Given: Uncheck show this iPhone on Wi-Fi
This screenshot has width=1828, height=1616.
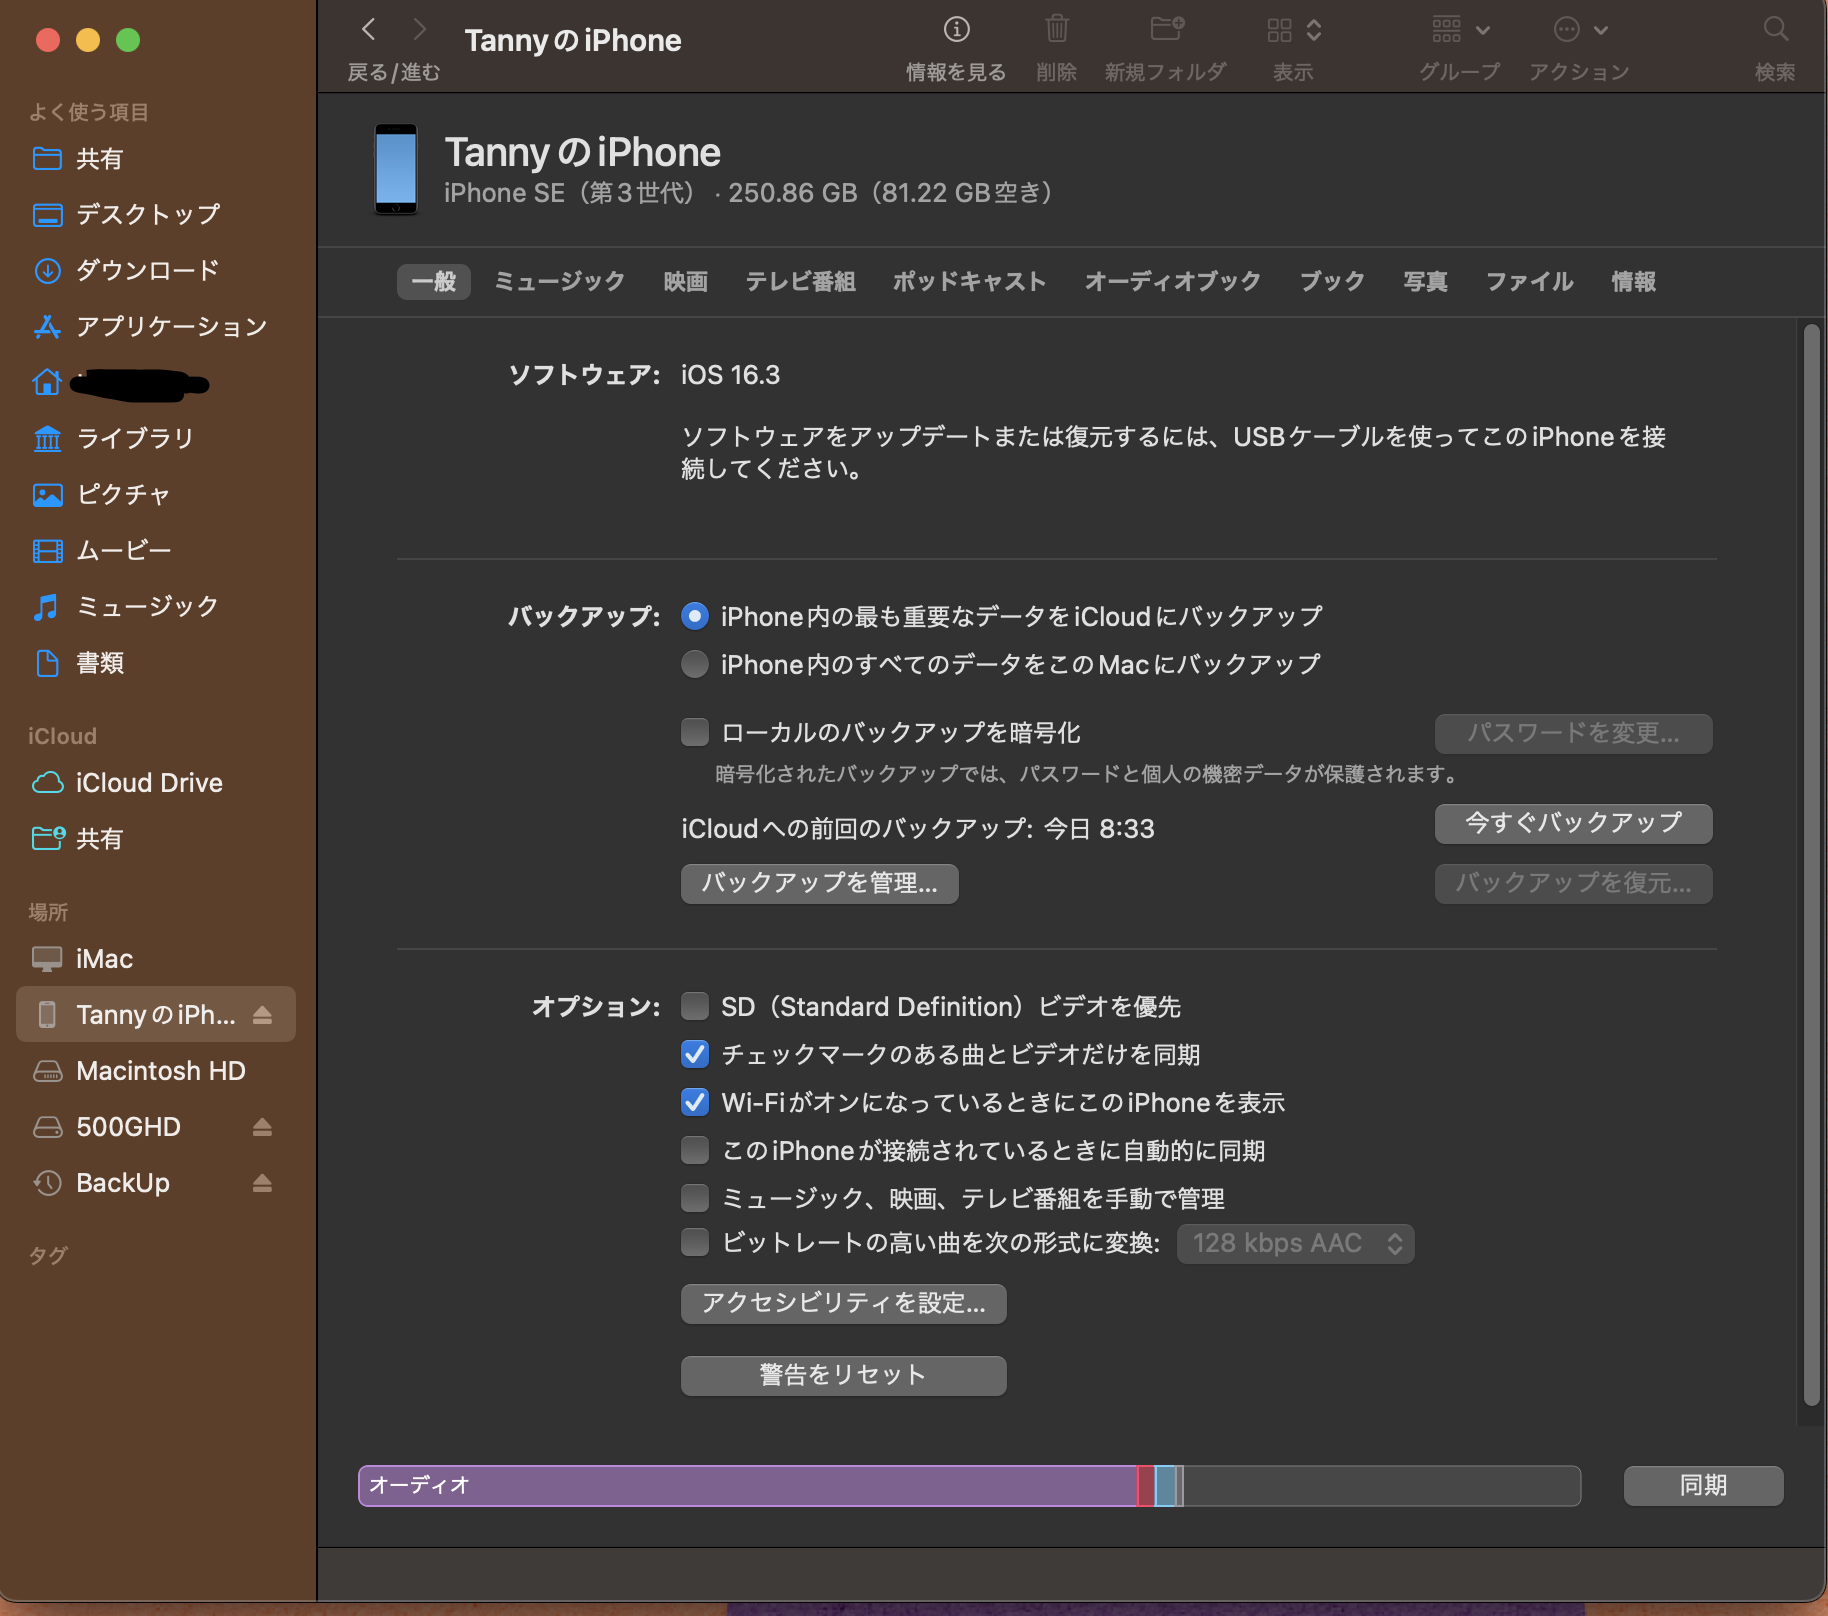Looking at the screenshot, I should click(x=695, y=1102).
